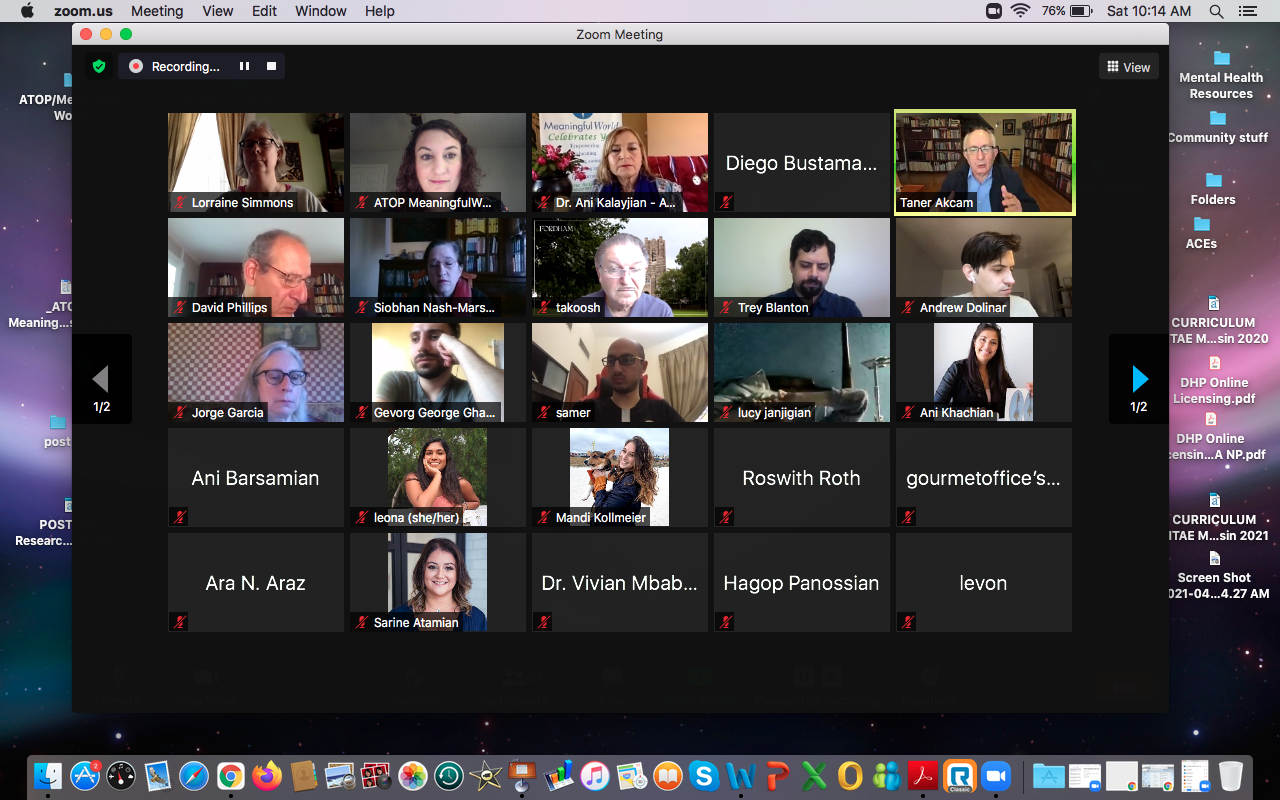Click the muted mic icon on Roswith Roth's tile
The height and width of the screenshot is (800, 1280).
(x=726, y=517)
